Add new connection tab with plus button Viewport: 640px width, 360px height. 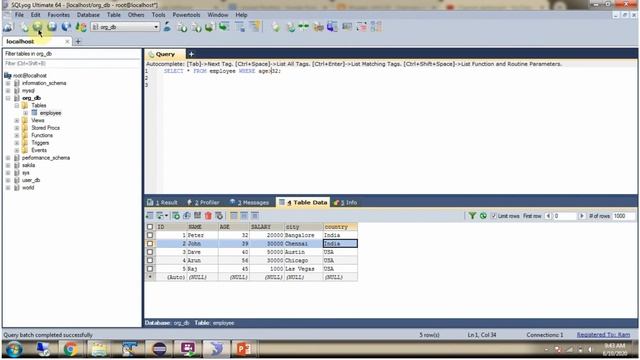(78, 41)
